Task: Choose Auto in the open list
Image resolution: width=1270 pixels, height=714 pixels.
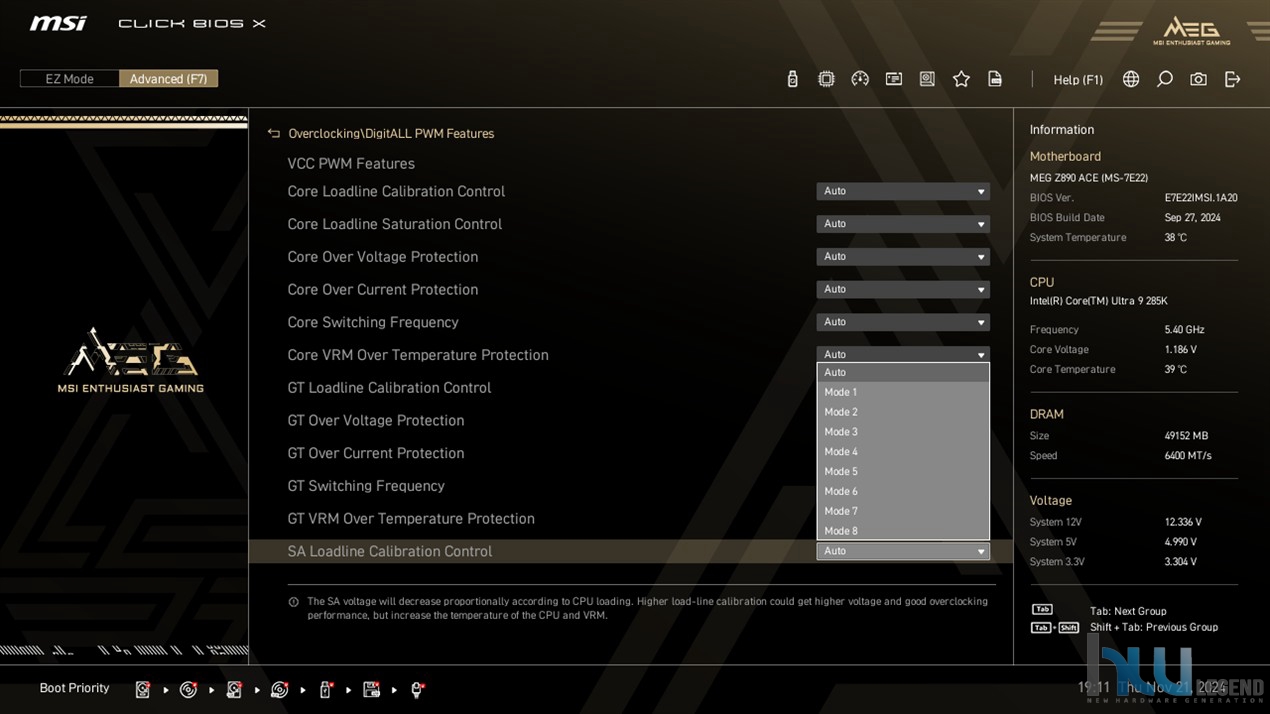Action: (903, 372)
